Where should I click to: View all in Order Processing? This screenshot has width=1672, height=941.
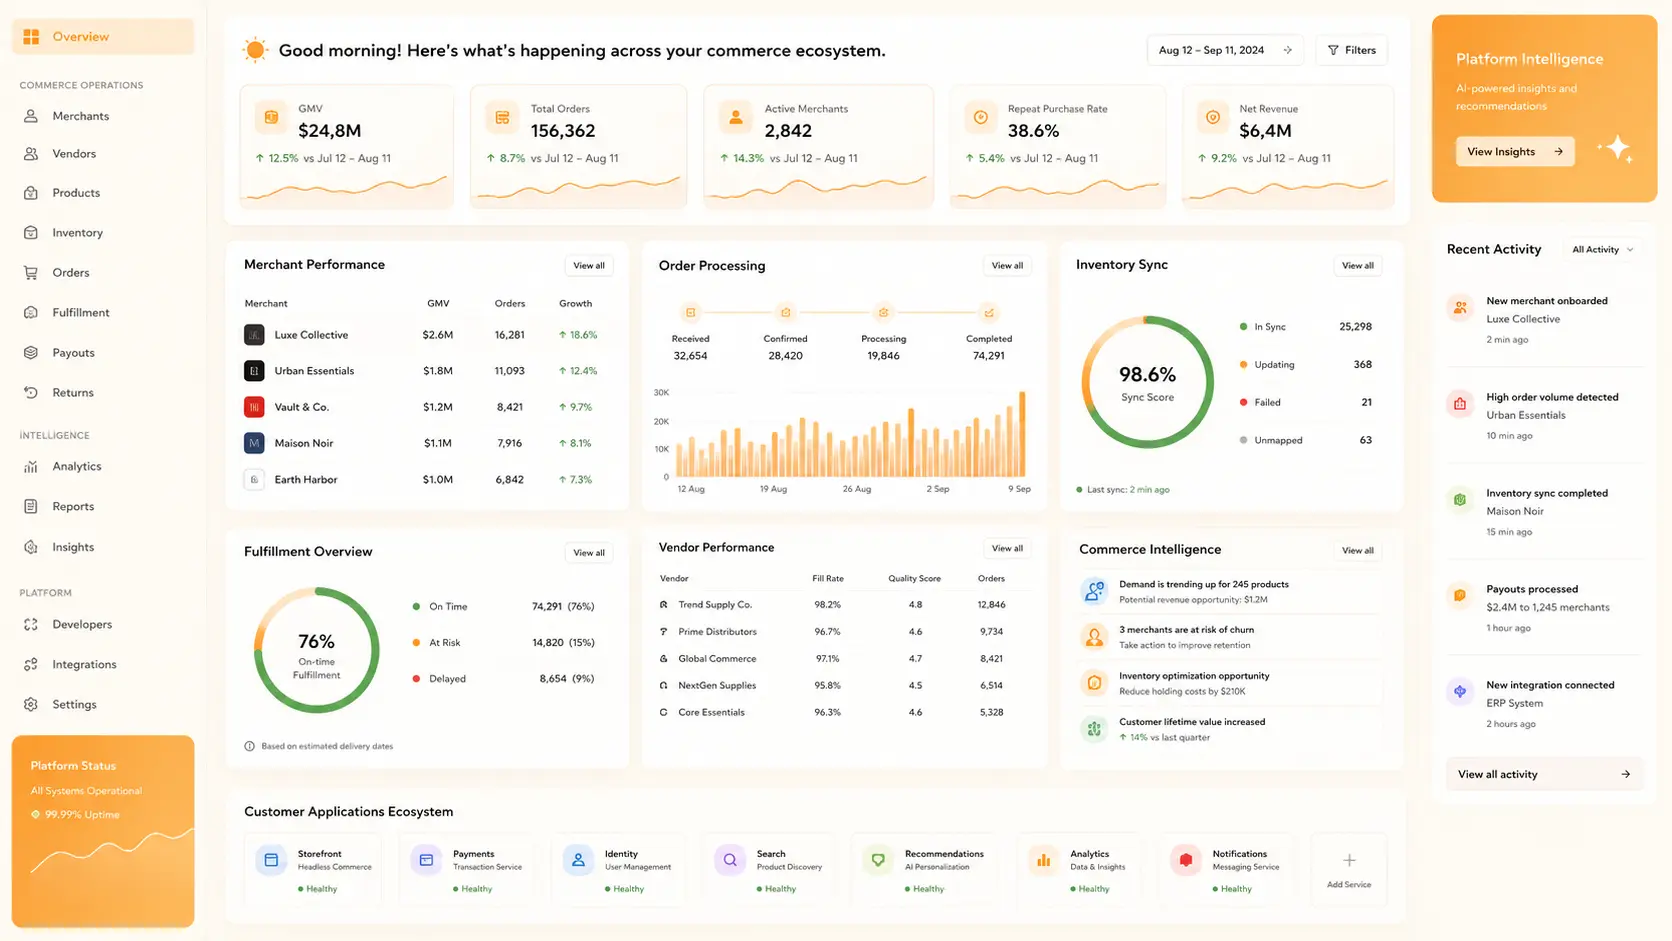(x=1007, y=266)
